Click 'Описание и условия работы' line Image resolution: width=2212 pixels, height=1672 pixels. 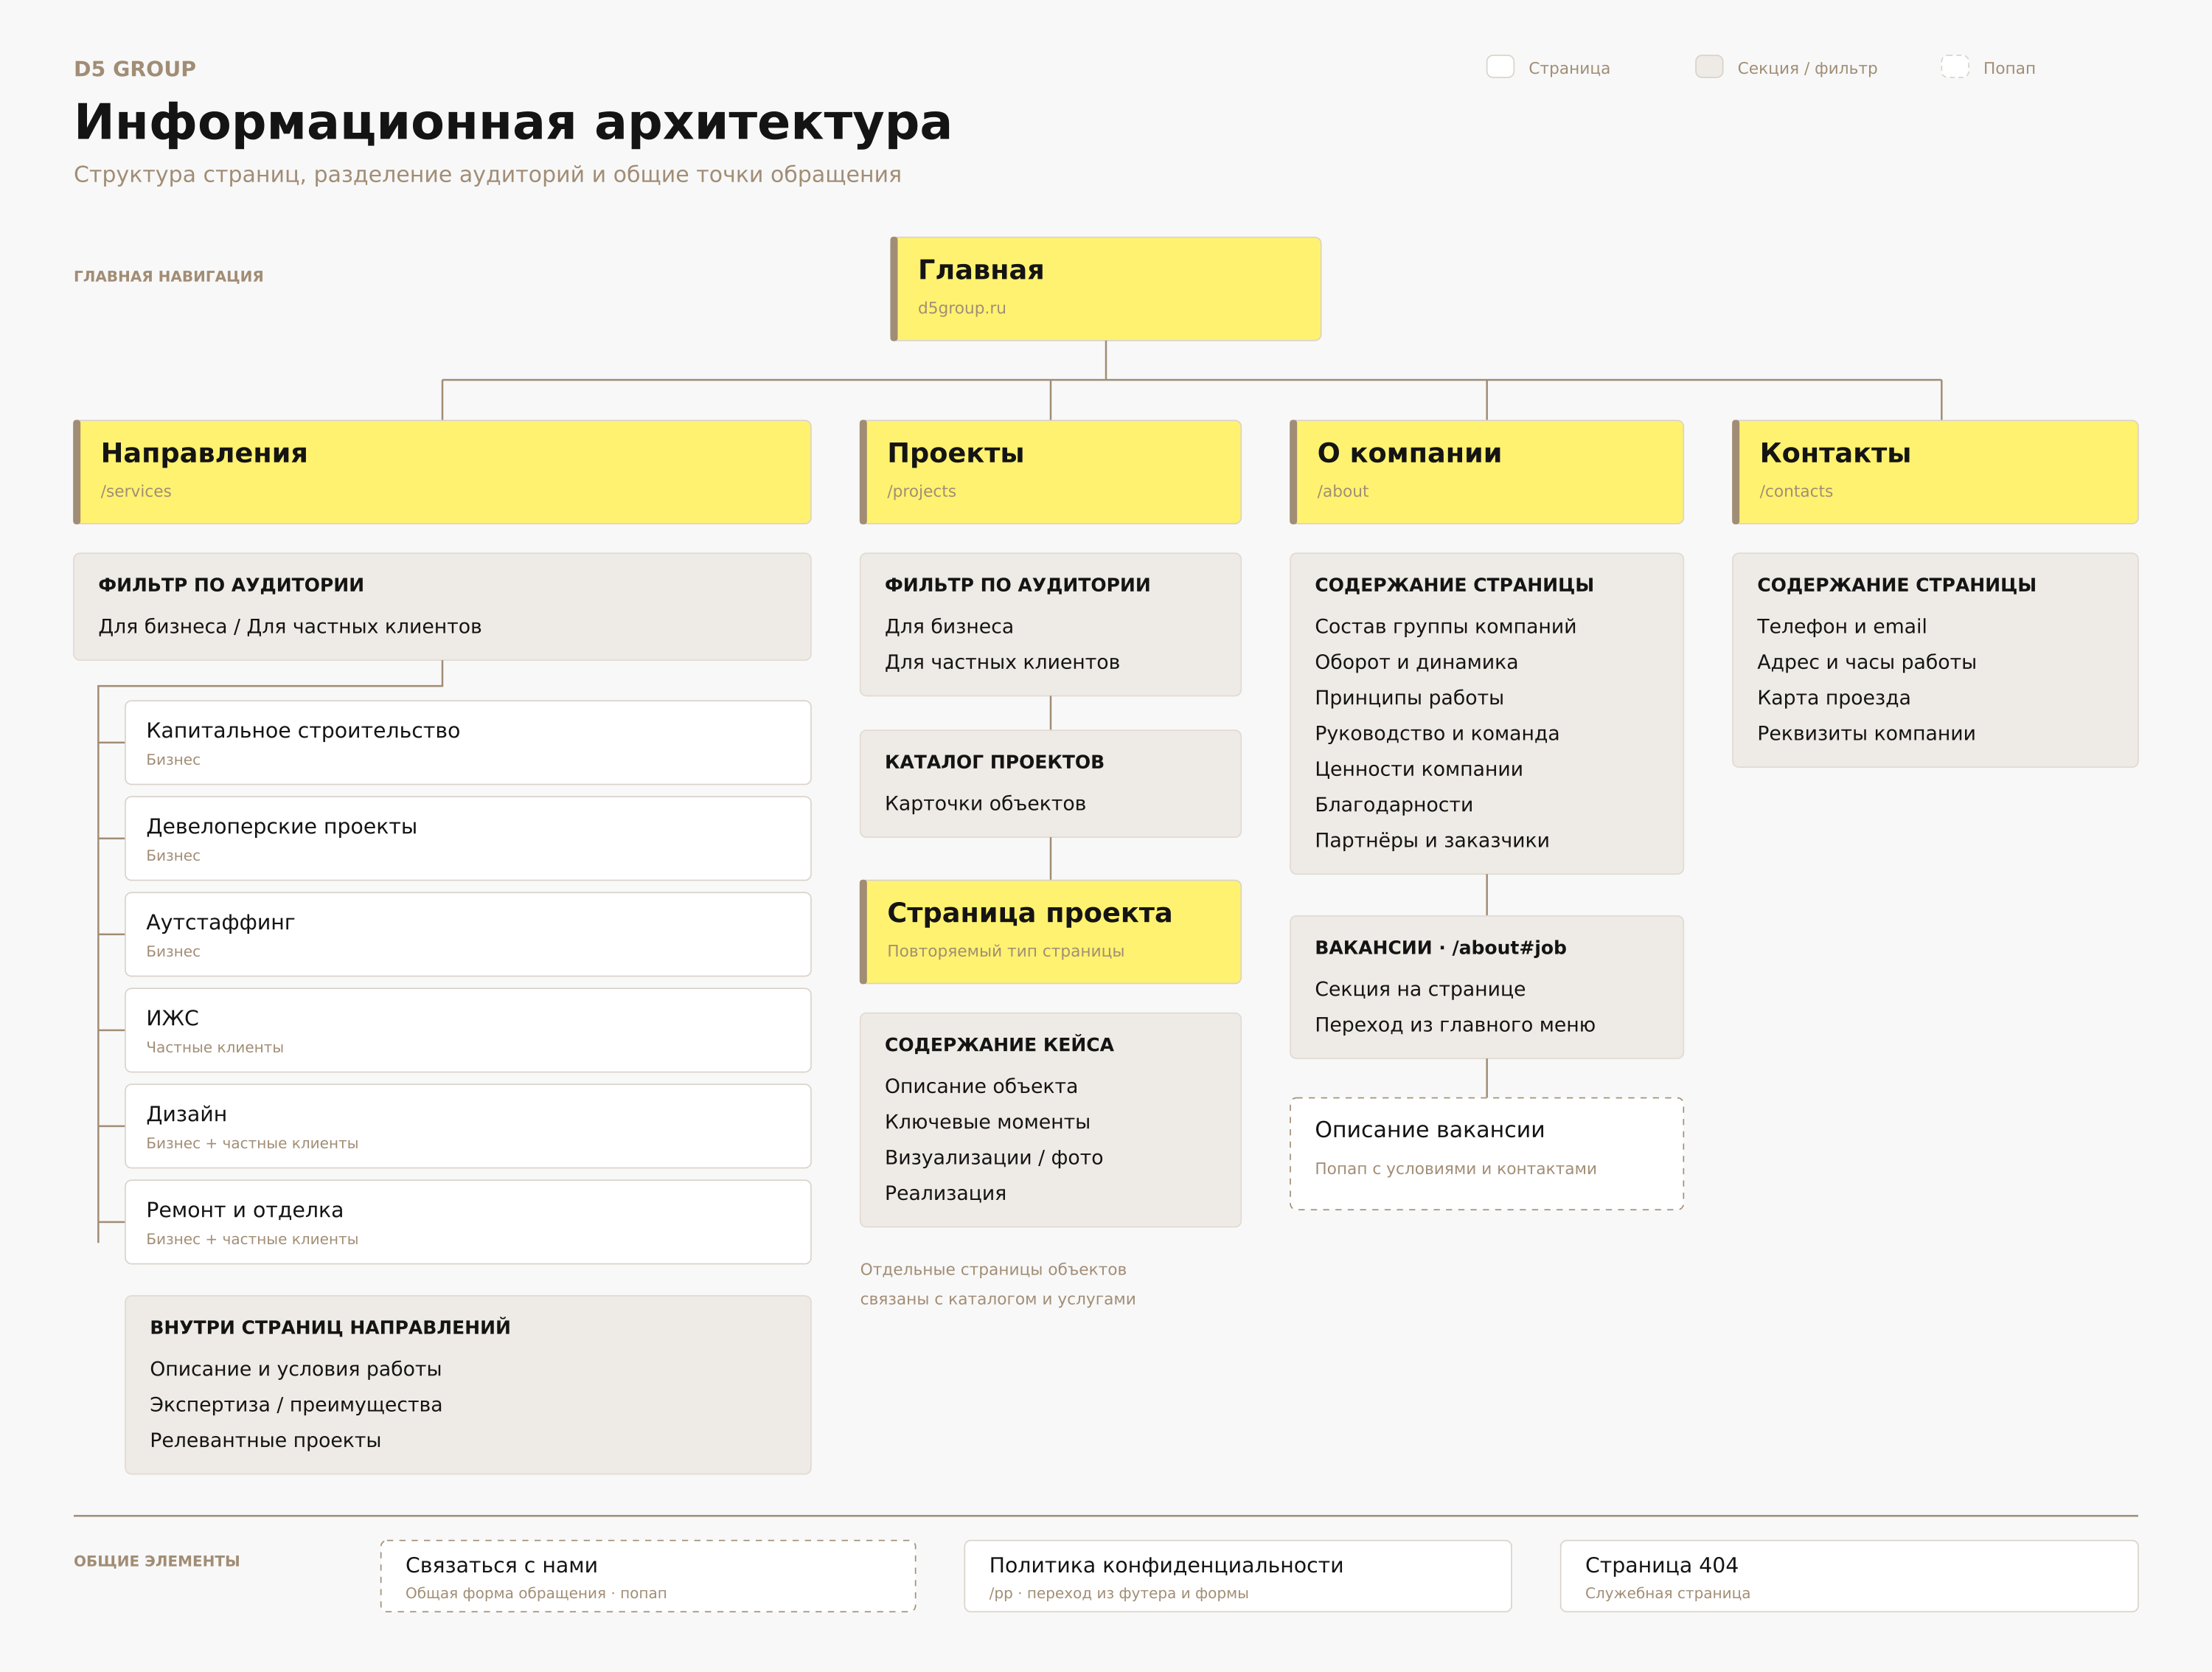click(295, 1370)
